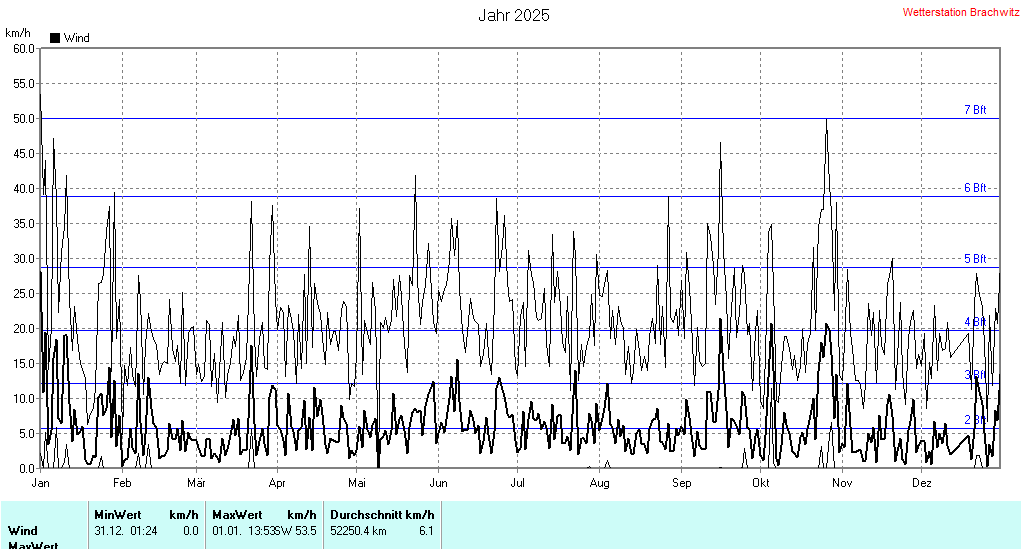The image size is (1021, 549).
Task: Click the 7 Bft threshold label
Action: [974, 110]
